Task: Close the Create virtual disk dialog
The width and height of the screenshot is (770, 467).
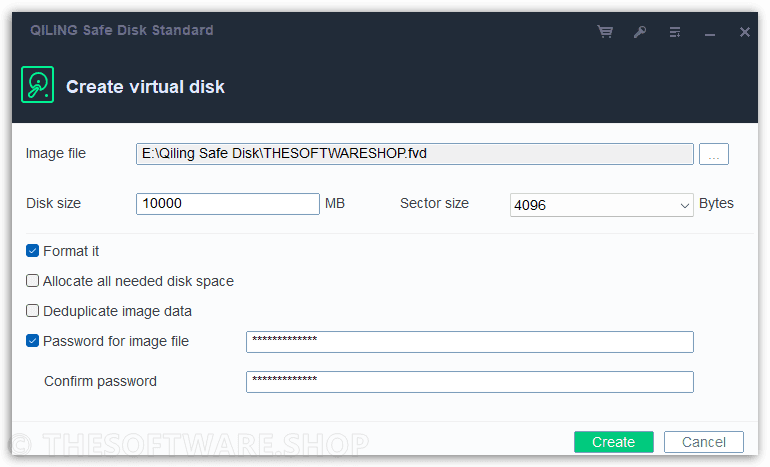Action: [744, 32]
